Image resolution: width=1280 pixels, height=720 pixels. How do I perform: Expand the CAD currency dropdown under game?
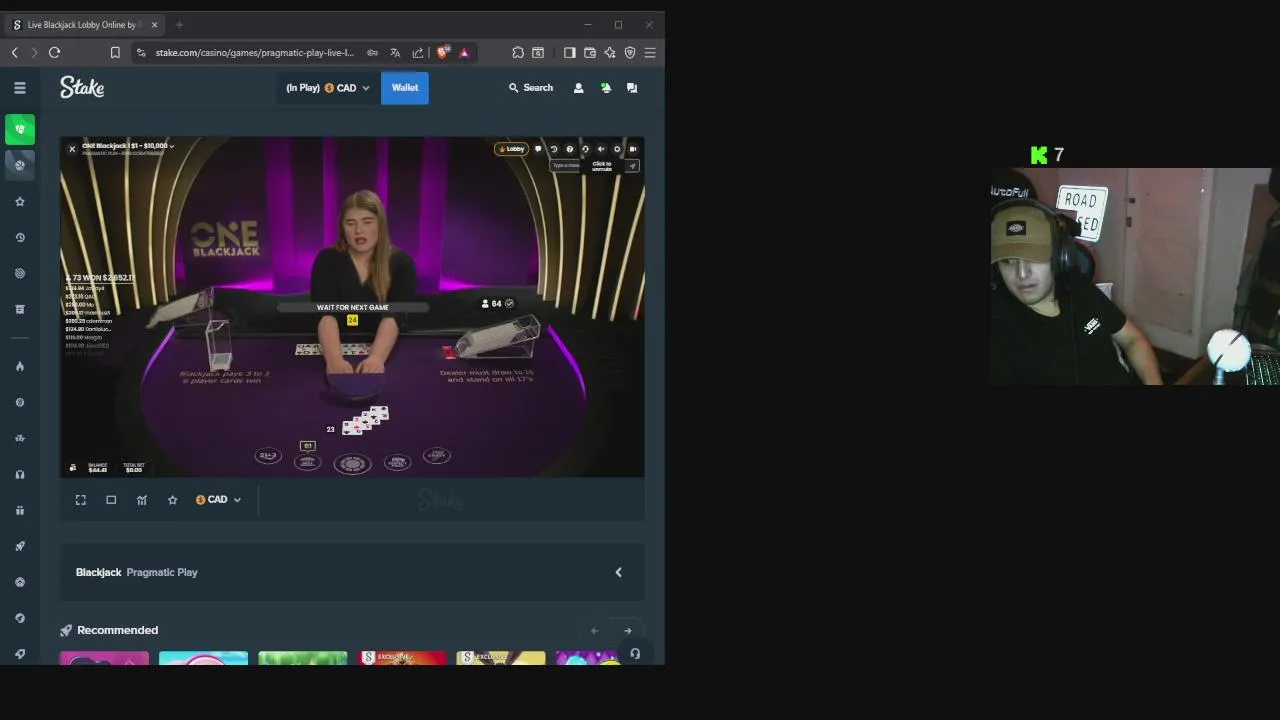tap(218, 500)
